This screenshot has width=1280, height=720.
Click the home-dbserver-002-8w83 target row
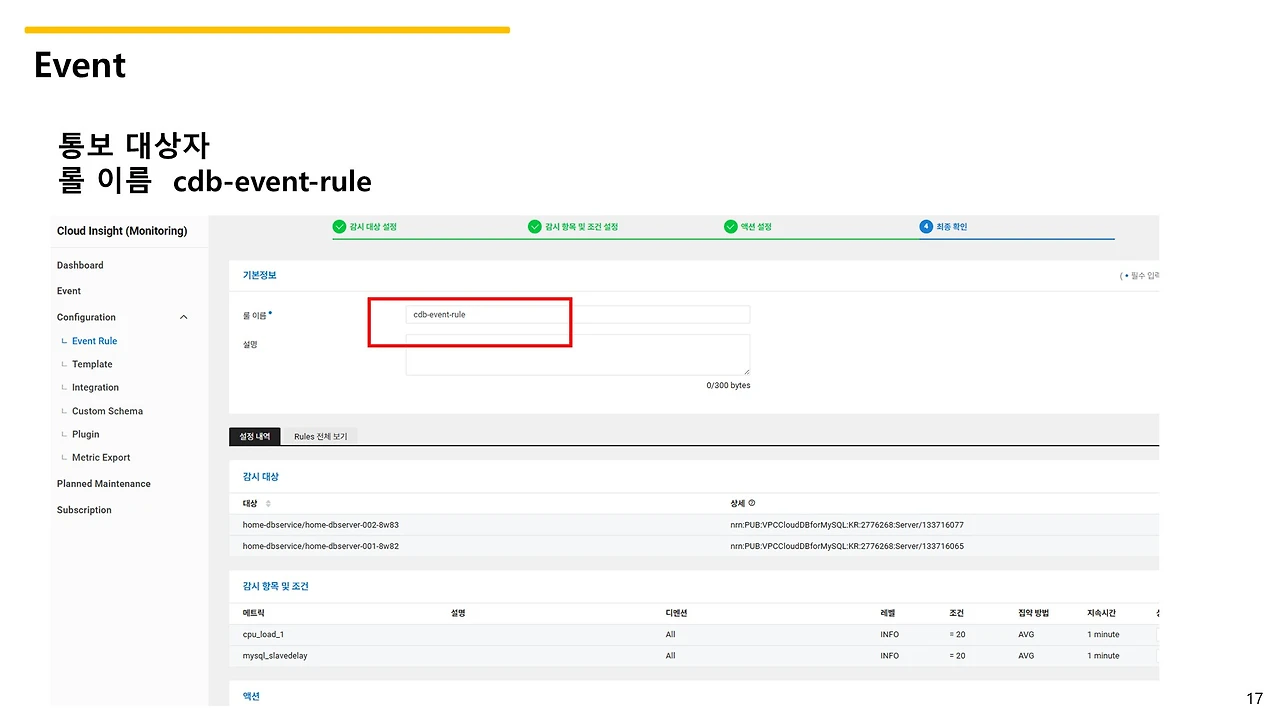[x=694, y=525]
